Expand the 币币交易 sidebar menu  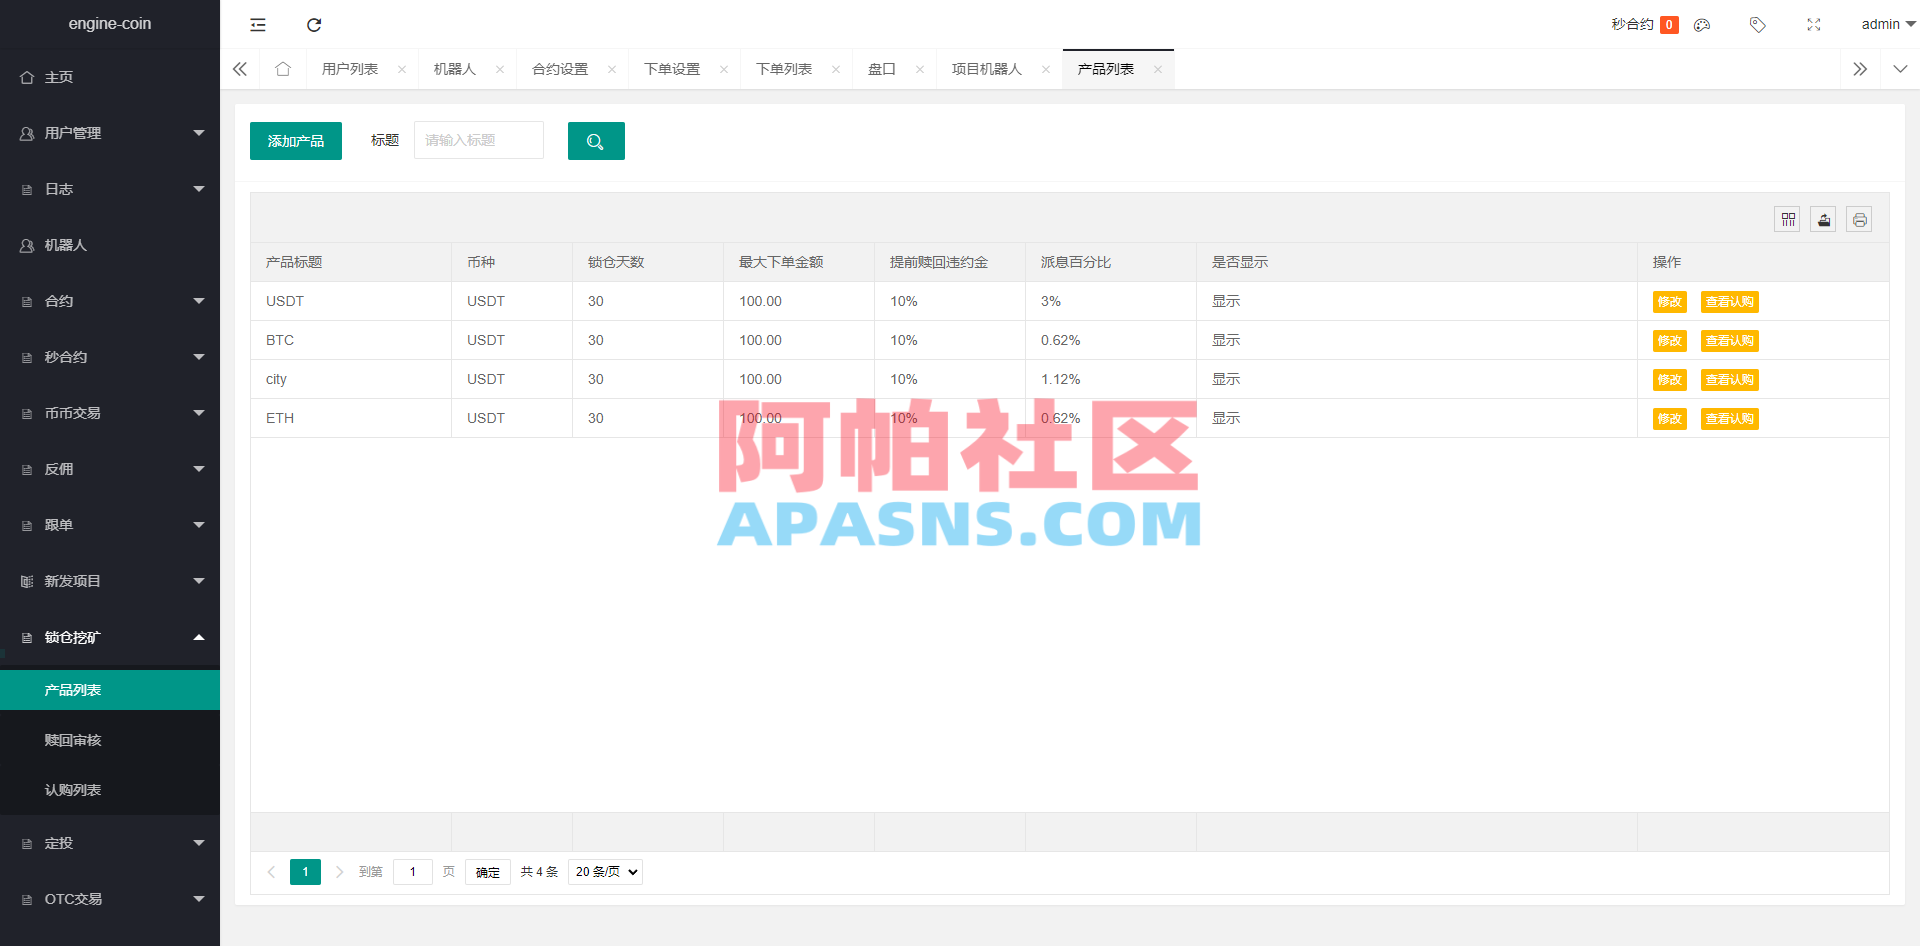pyautogui.click(x=110, y=413)
